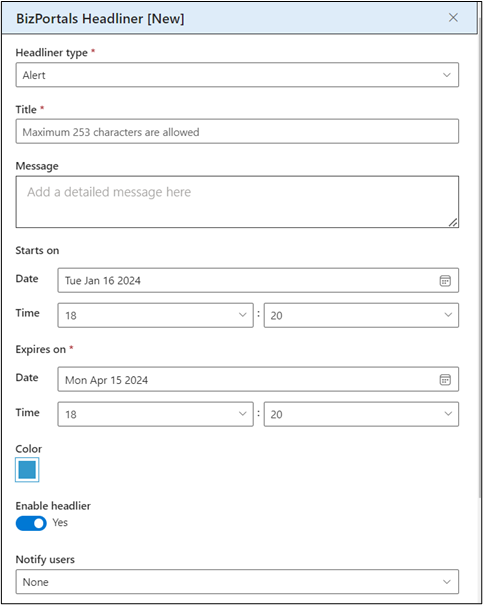This screenshot has width=483, height=605.
Task: Open the Starts on hour dropdown
Action: click(155, 315)
